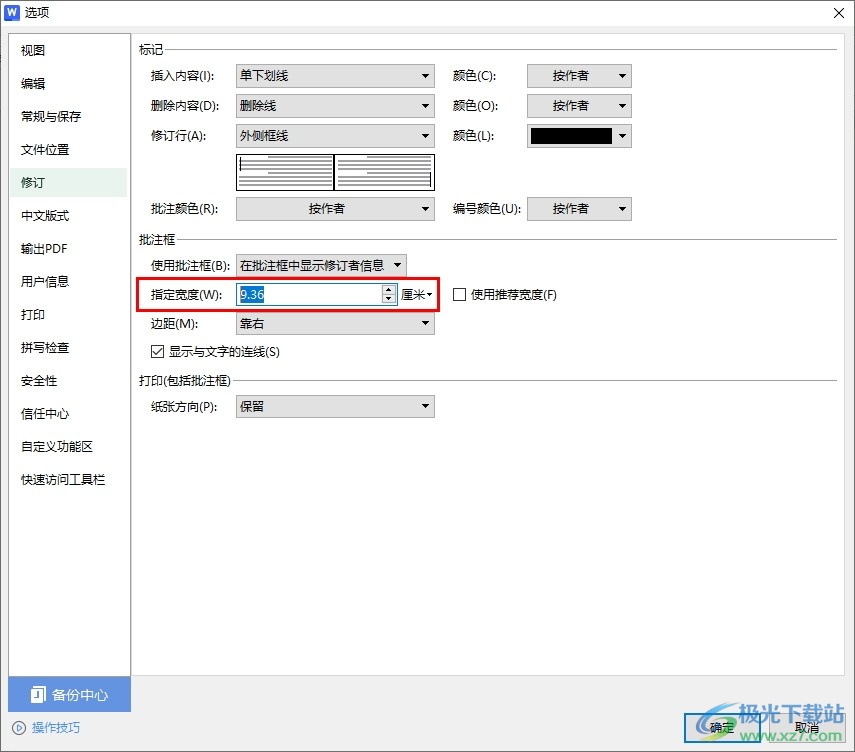
Task: Open 边距 alignment dropdown
Action: 335,323
